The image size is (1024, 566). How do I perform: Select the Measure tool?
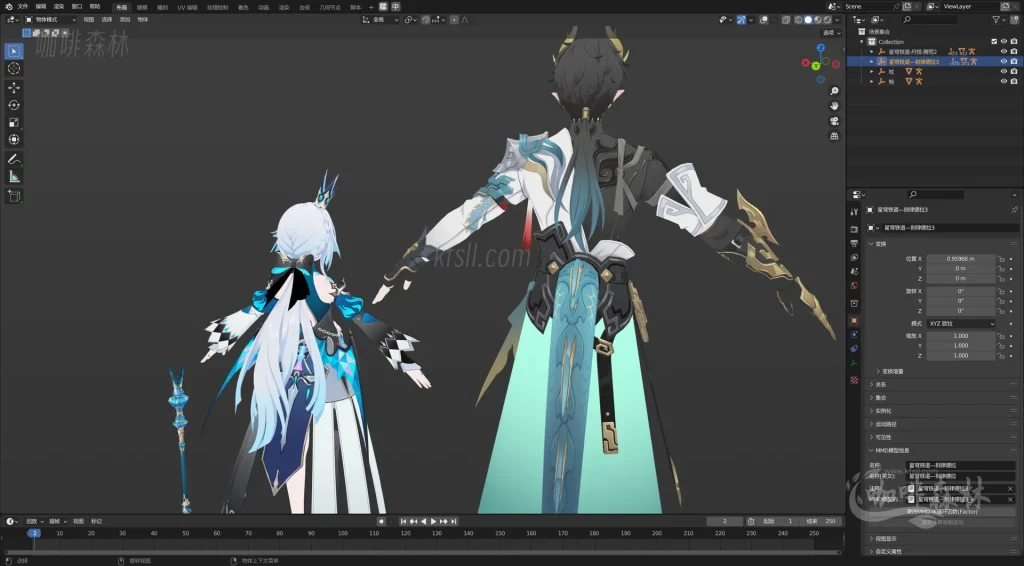coord(14,177)
